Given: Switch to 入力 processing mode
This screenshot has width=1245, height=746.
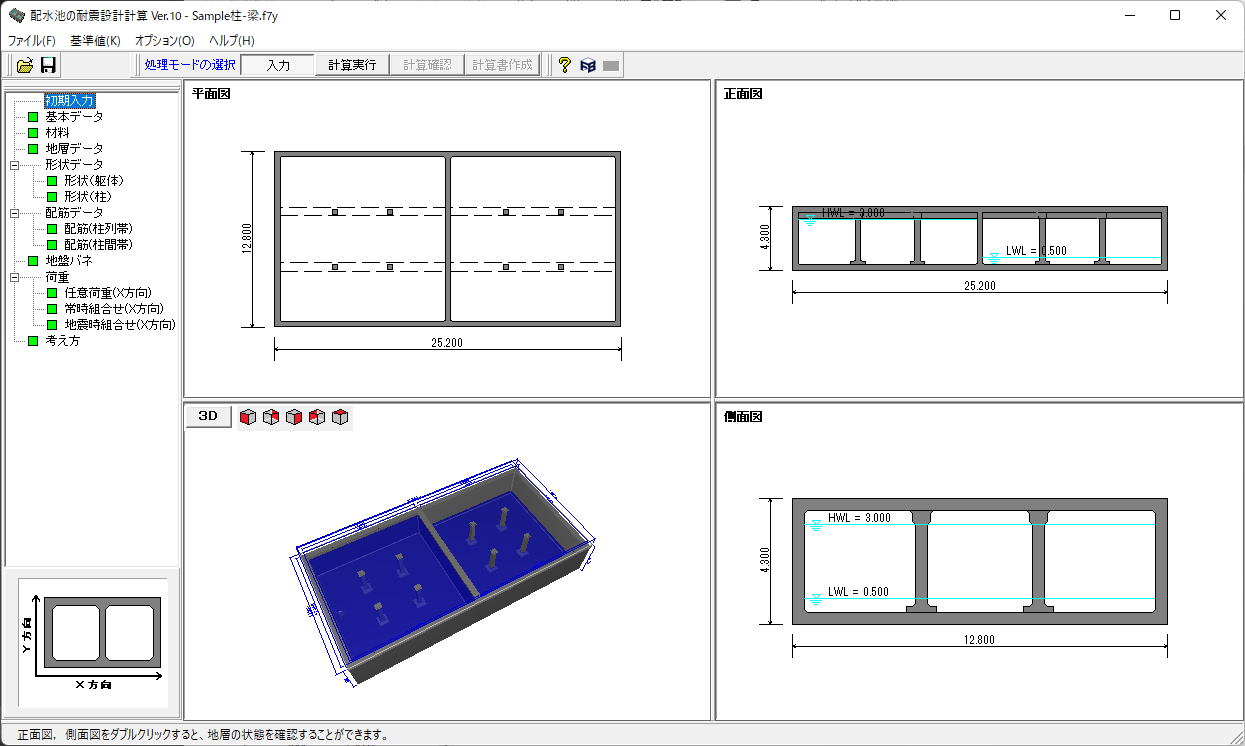Looking at the screenshot, I should tap(278, 65).
